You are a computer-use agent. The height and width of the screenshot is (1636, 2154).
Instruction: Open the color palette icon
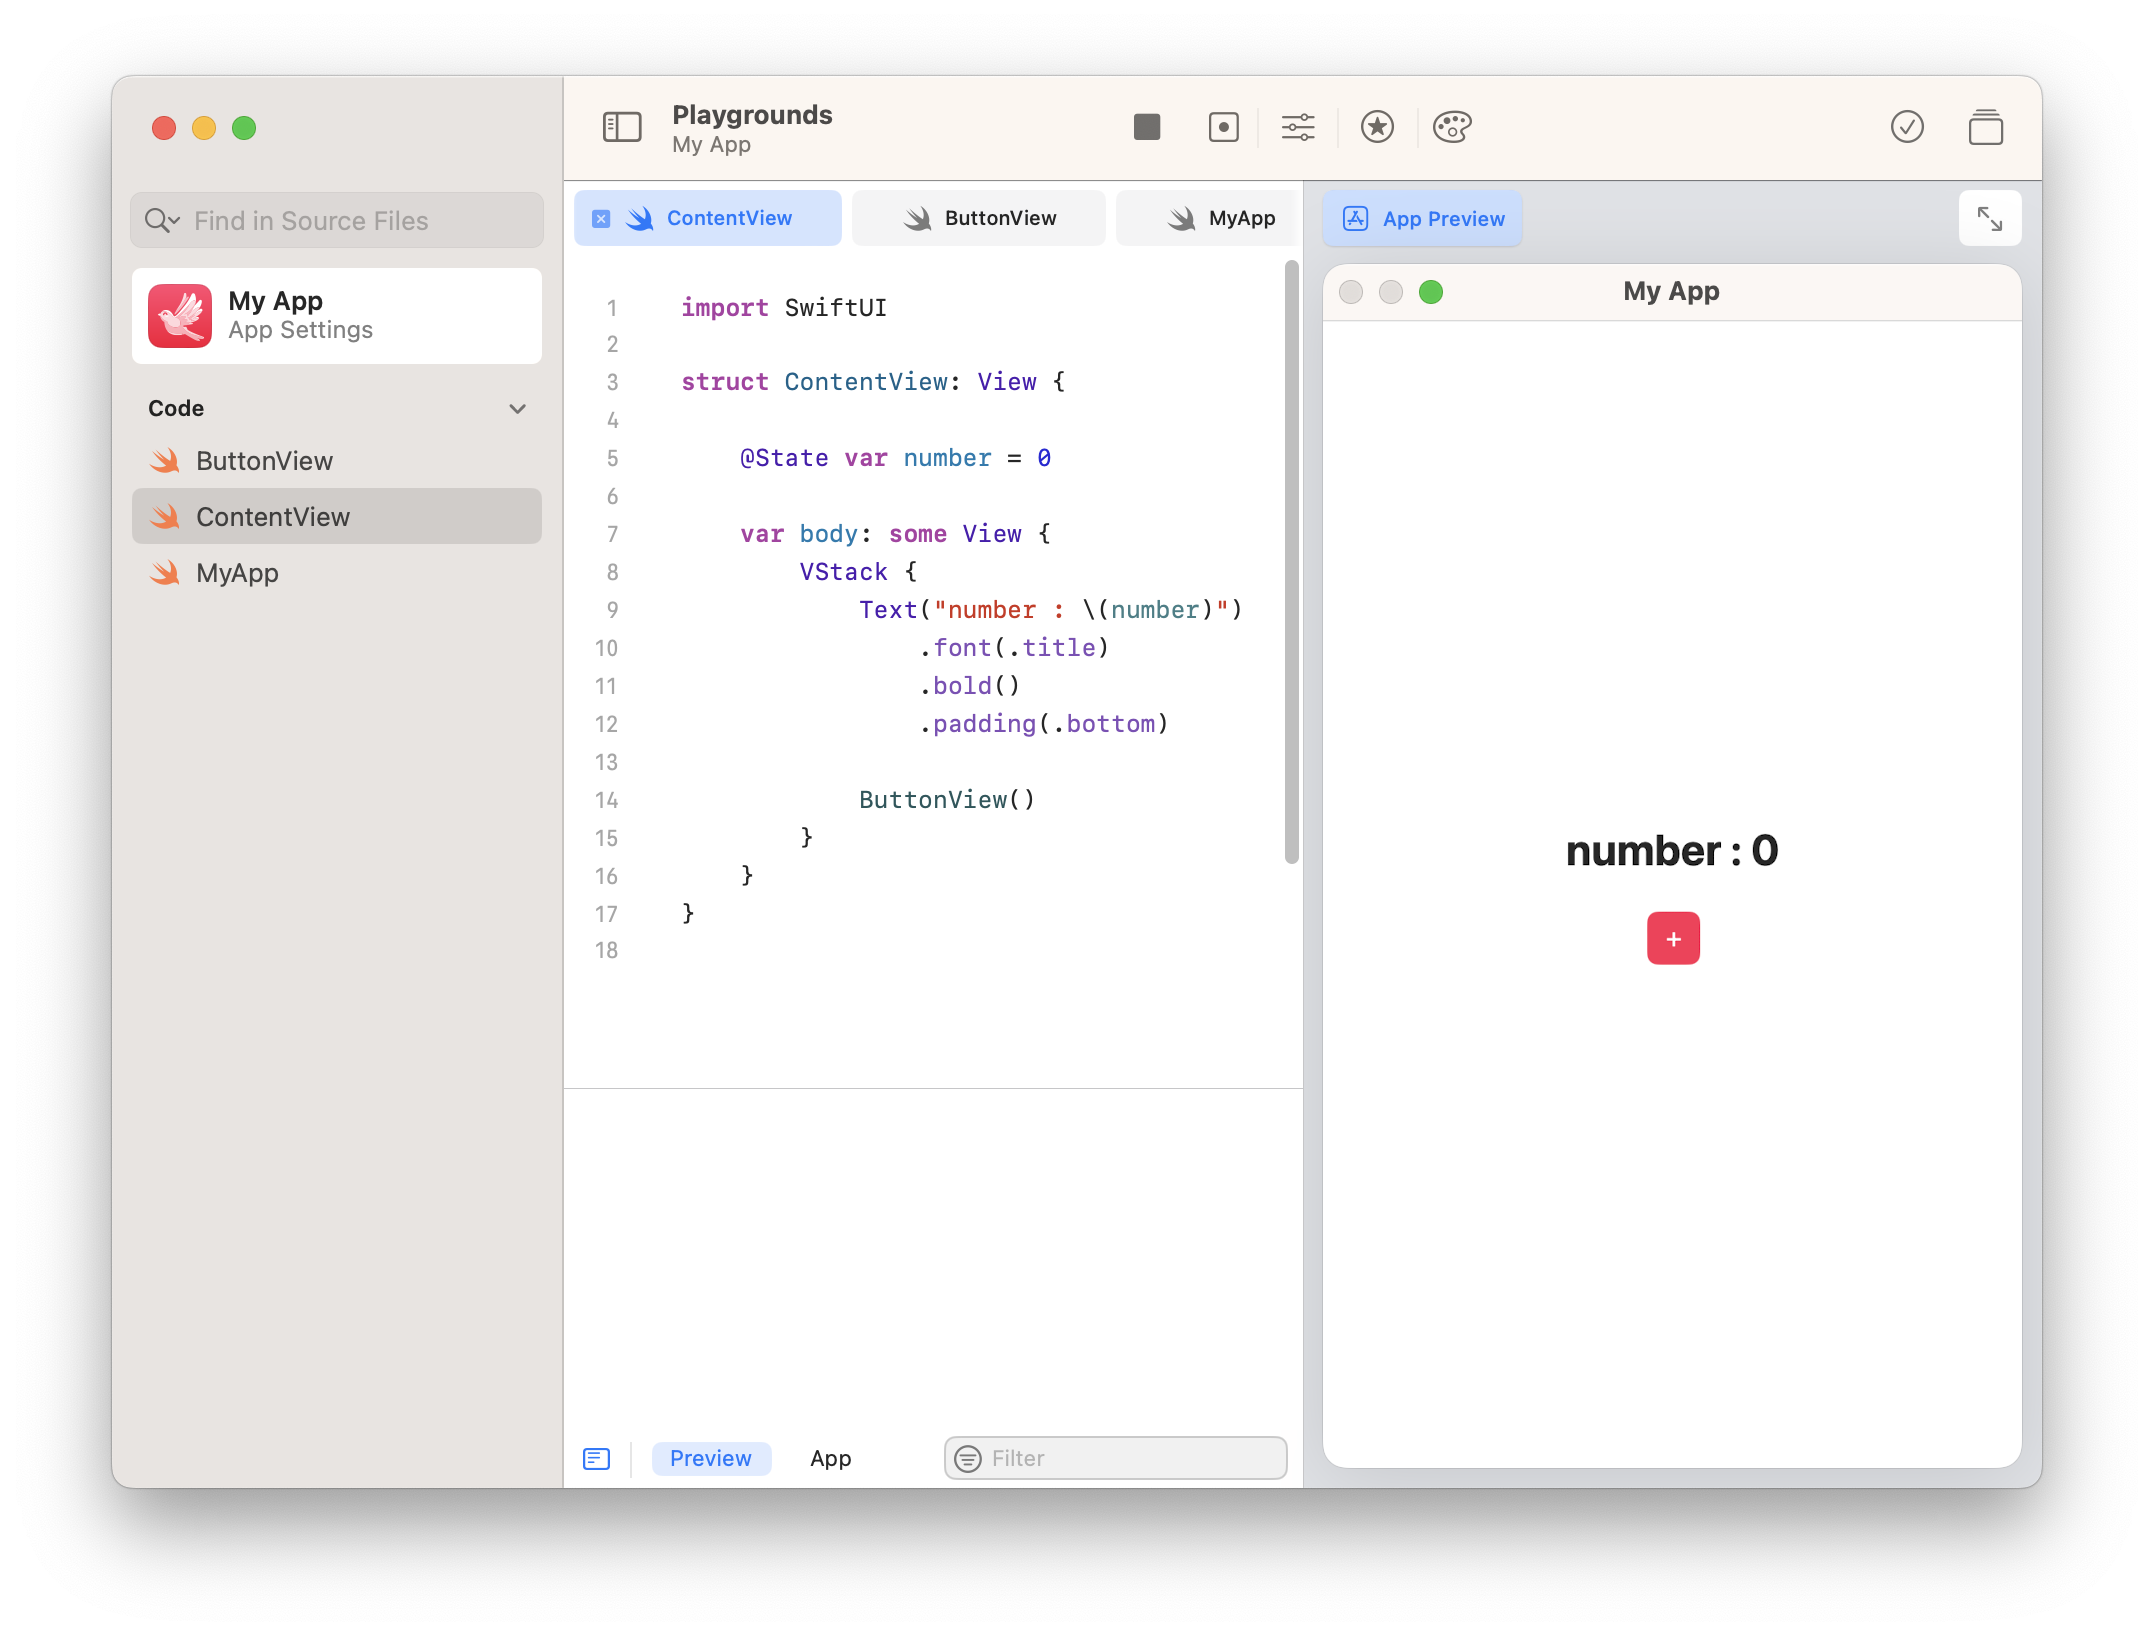1451,127
